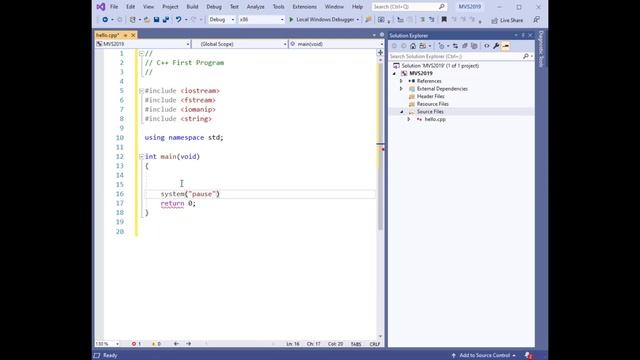Toggle Show All Files icon
This screenshot has height=360, width=640.
pyautogui.click(x=474, y=46)
